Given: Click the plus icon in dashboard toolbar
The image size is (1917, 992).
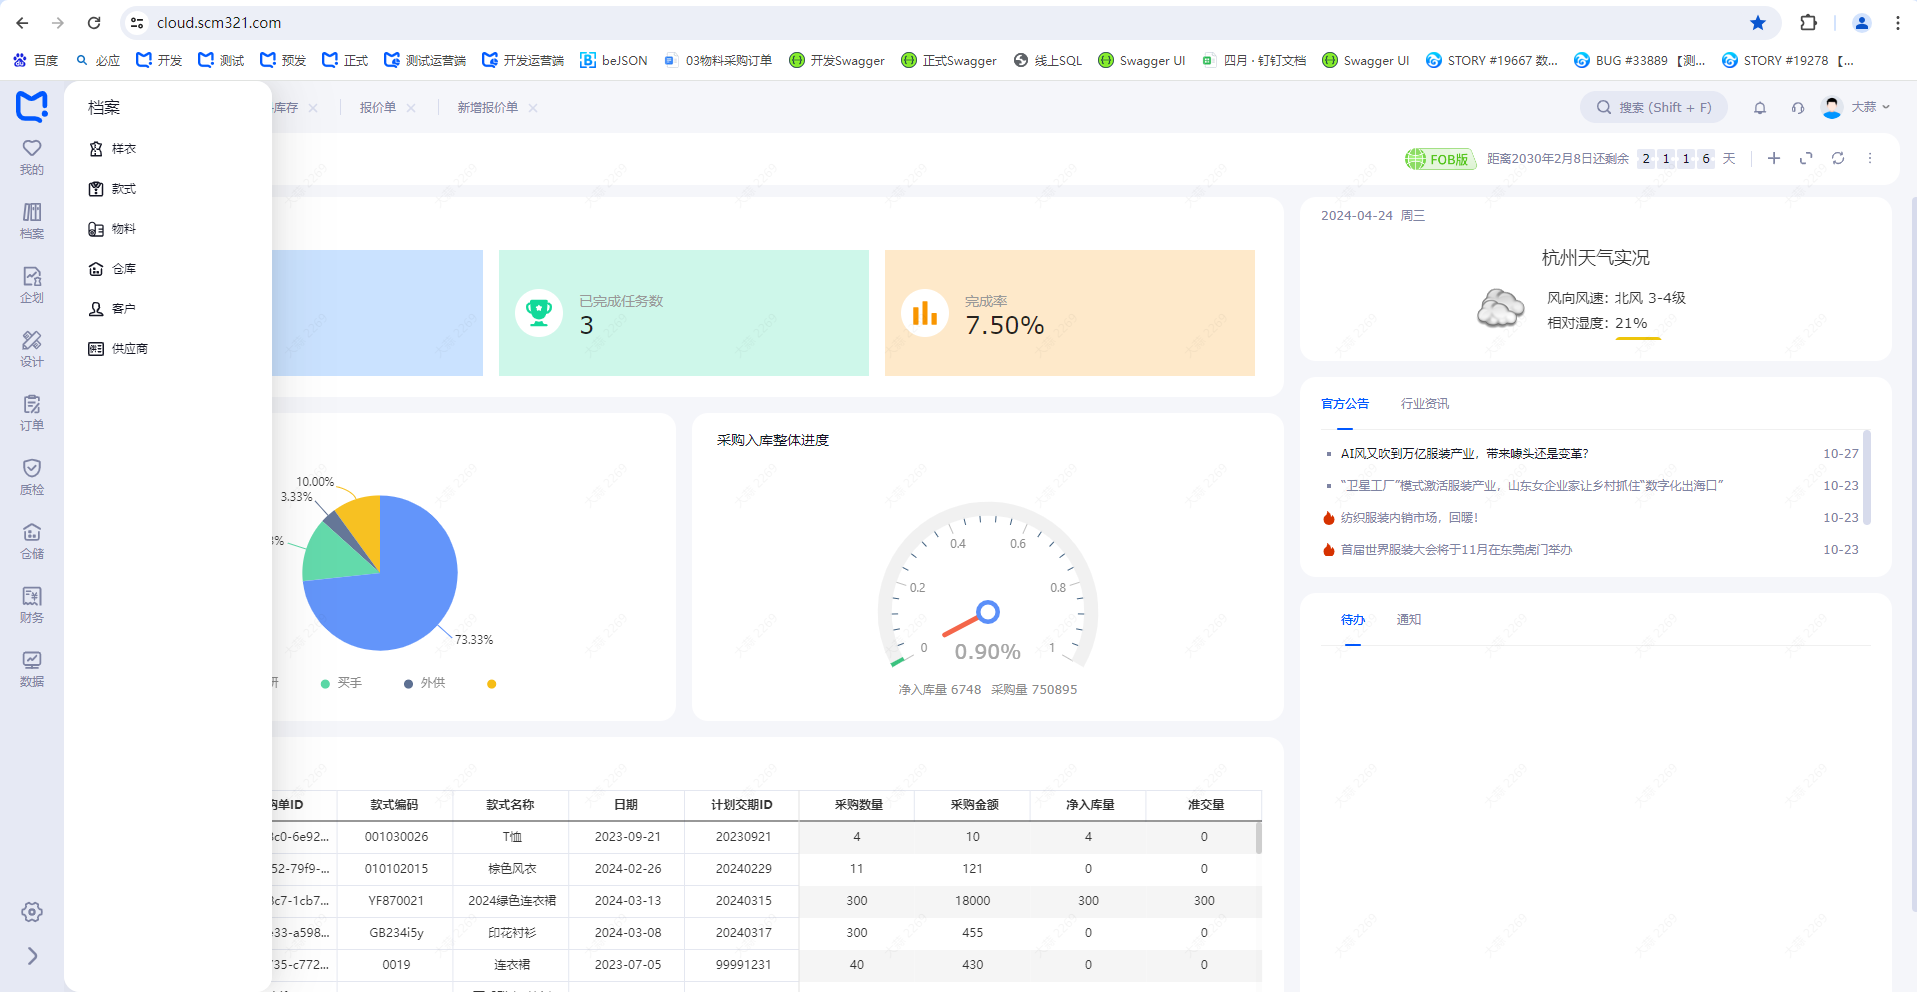Looking at the screenshot, I should pos(1774,158).
